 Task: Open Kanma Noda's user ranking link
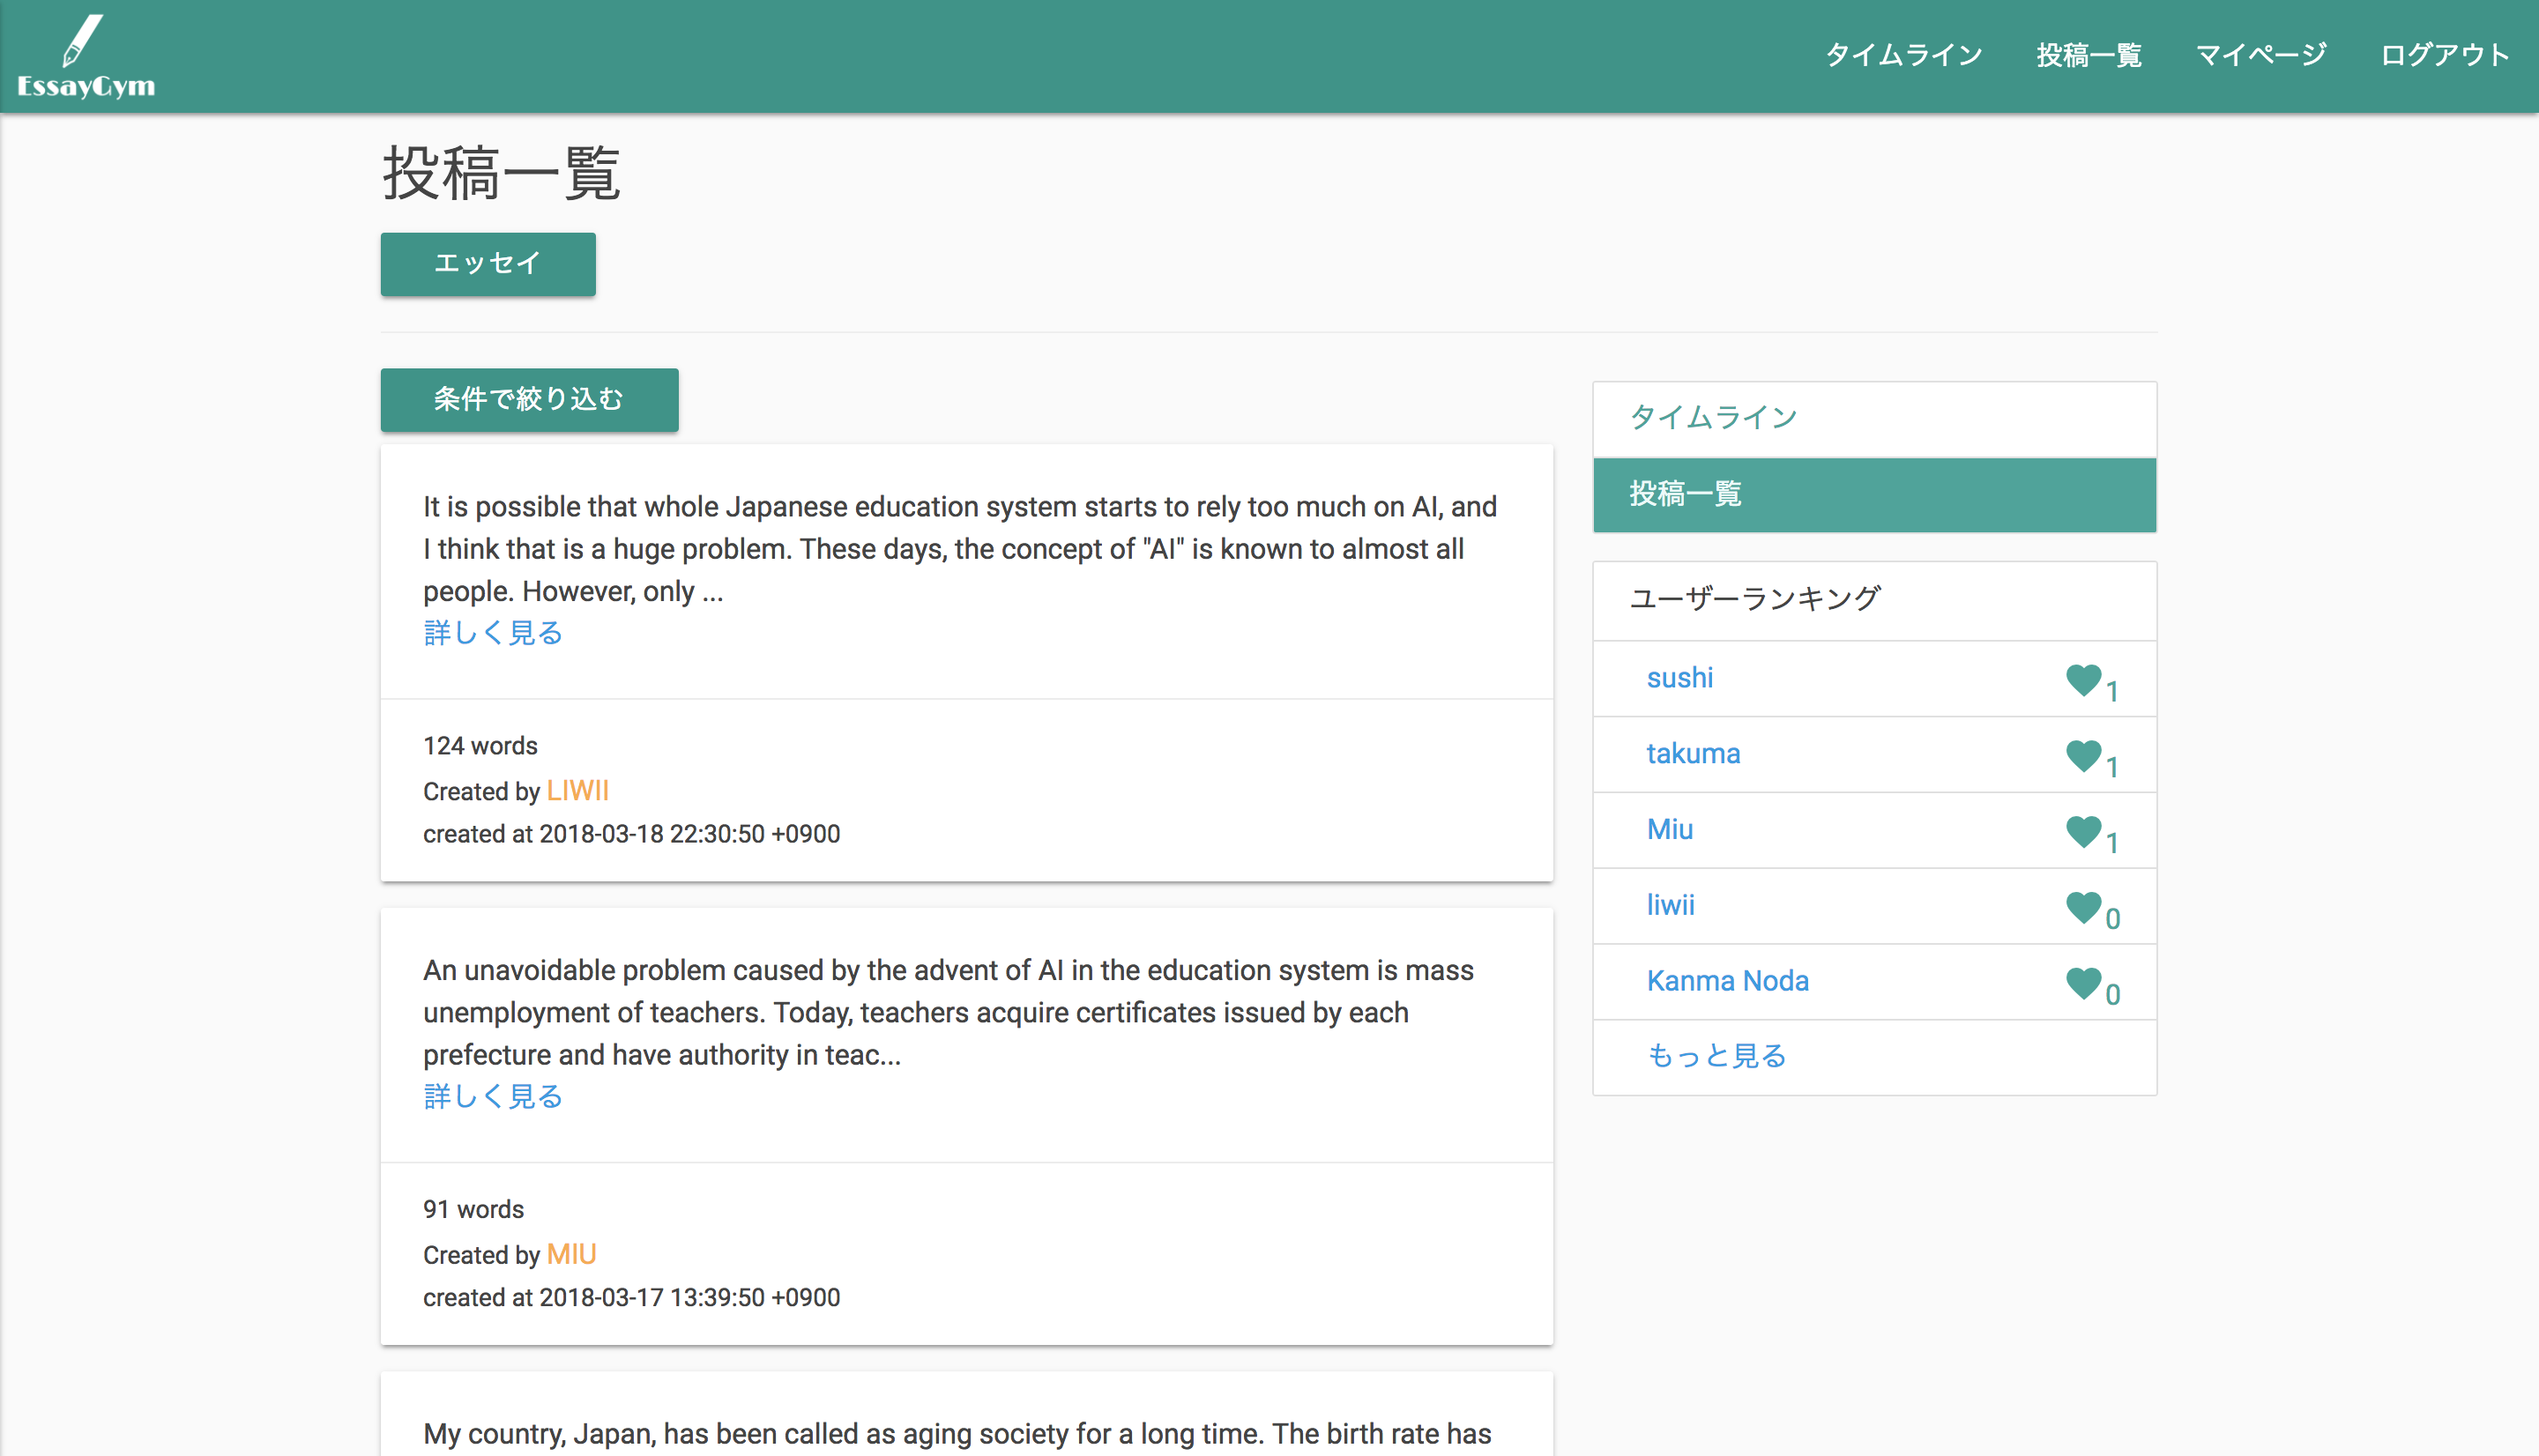pyautogui.click(x=1727, y=981)
